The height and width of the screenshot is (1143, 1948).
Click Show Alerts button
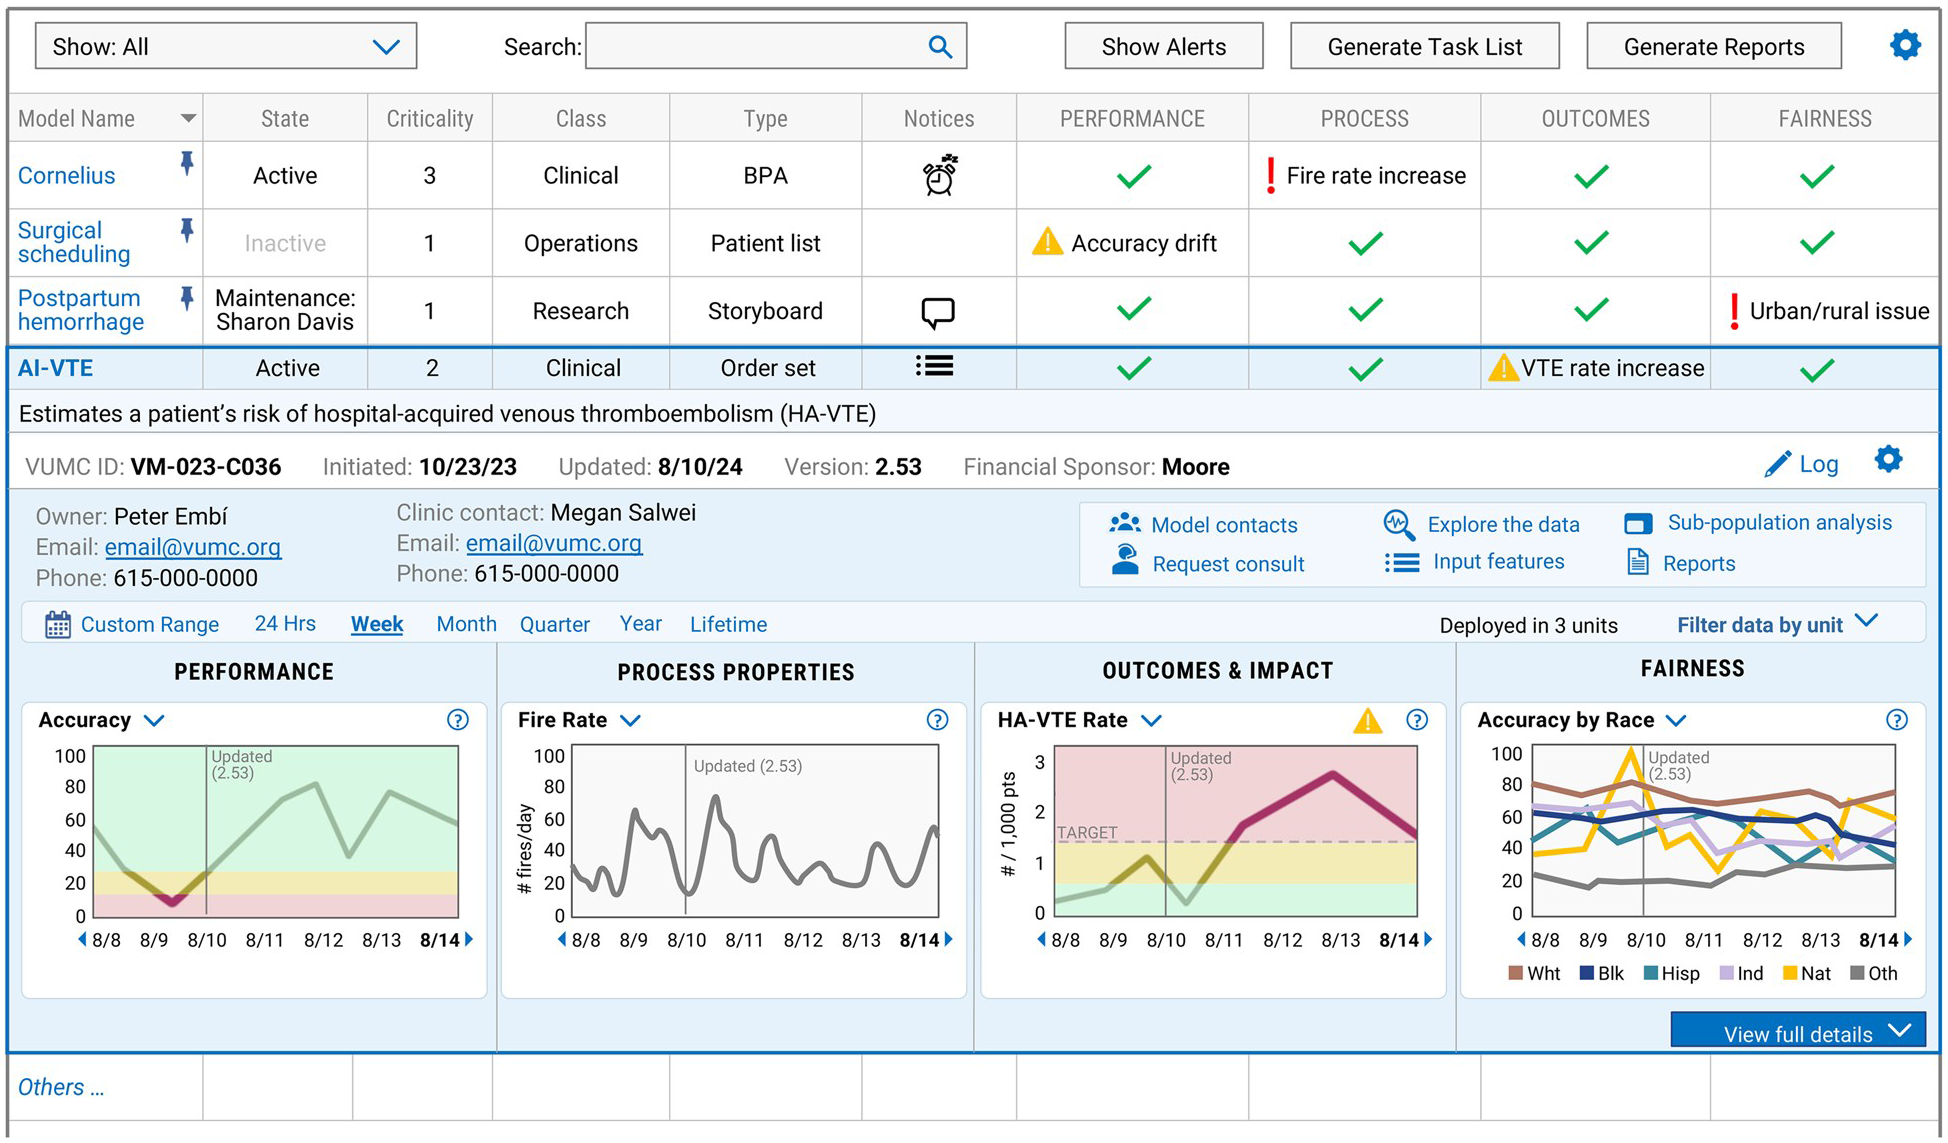pos(1164,46)
